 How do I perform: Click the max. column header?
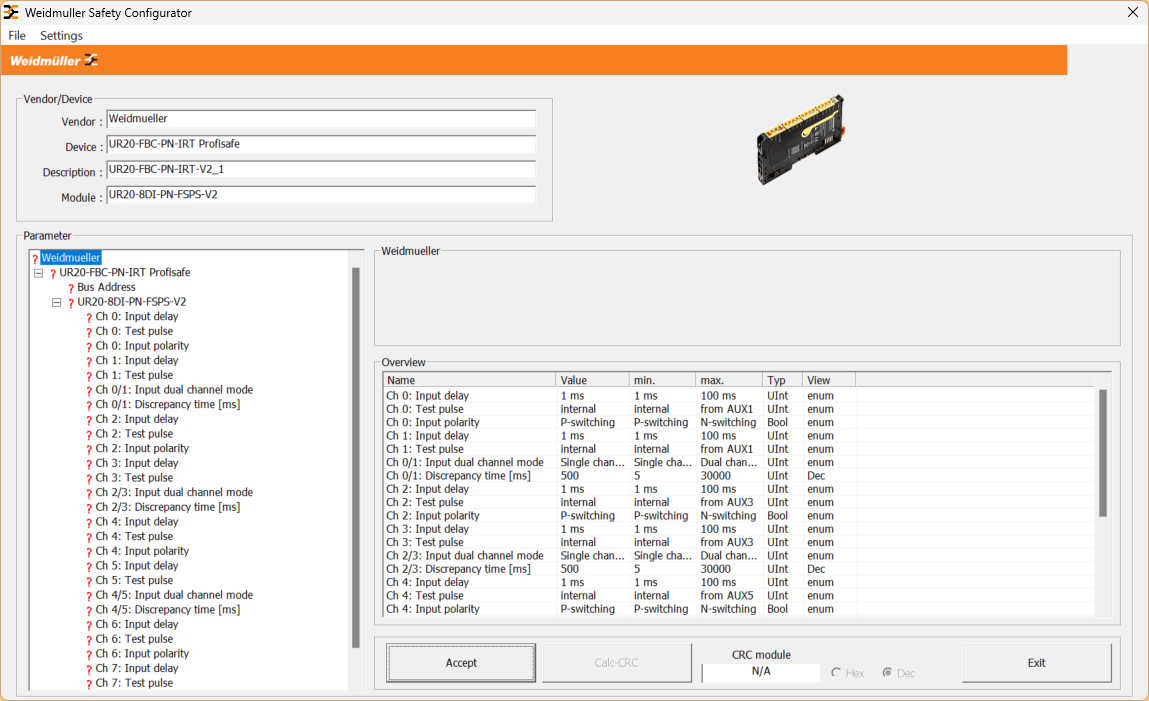pyautogui.click(x=728, y=380)
